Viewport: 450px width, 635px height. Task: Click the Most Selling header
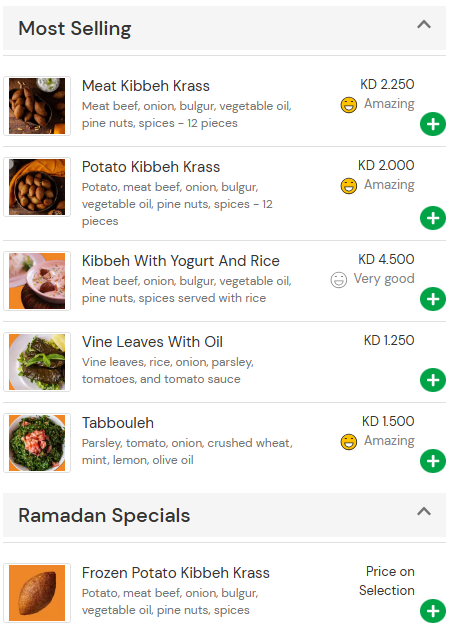pyautogui.click(x=224, y=28)
